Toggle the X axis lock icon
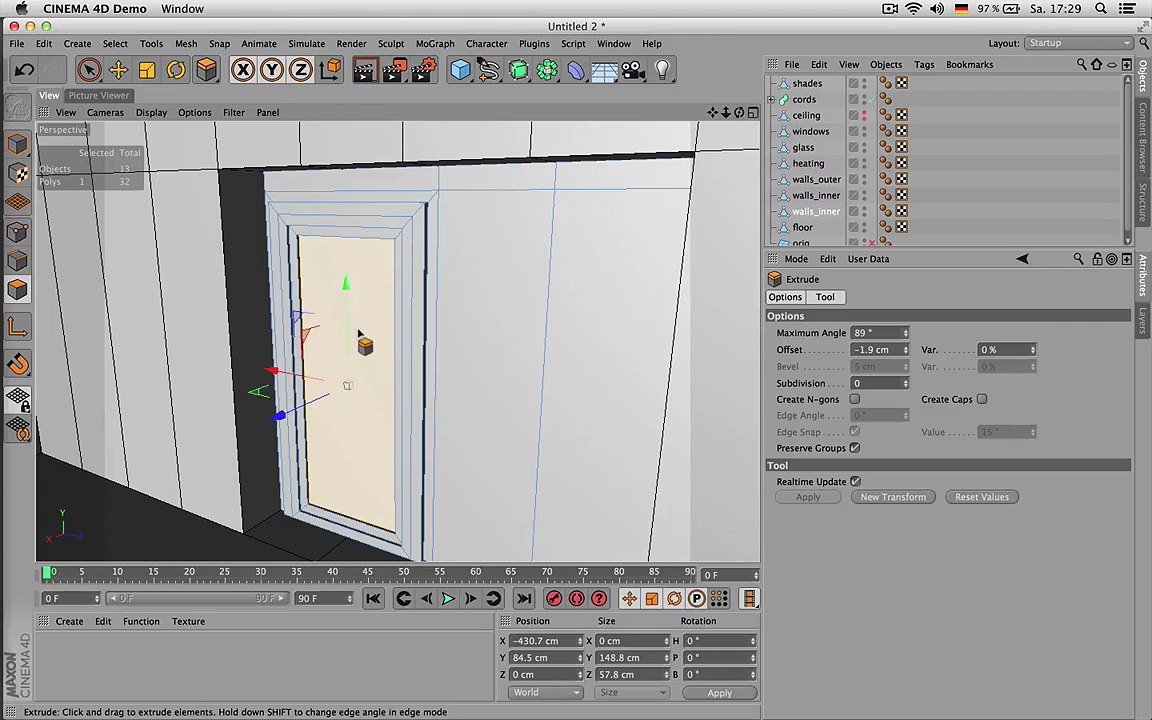Viewport: 1152px width, 720px height. point(242,70)
